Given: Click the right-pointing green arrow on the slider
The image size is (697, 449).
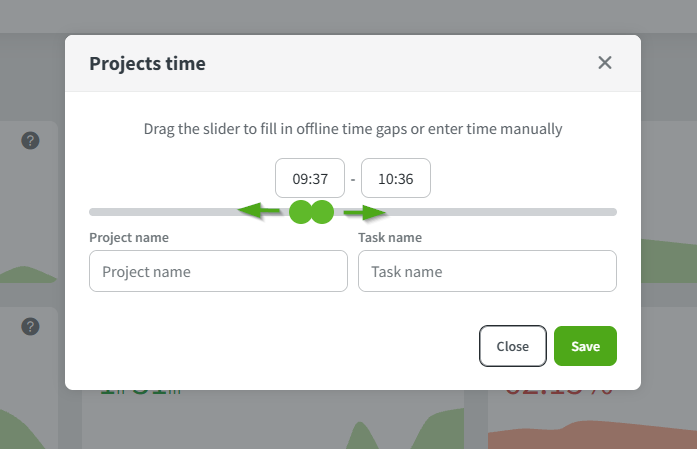Looking at the screenshot, I should pyautogui.click(x=364, y=212).
